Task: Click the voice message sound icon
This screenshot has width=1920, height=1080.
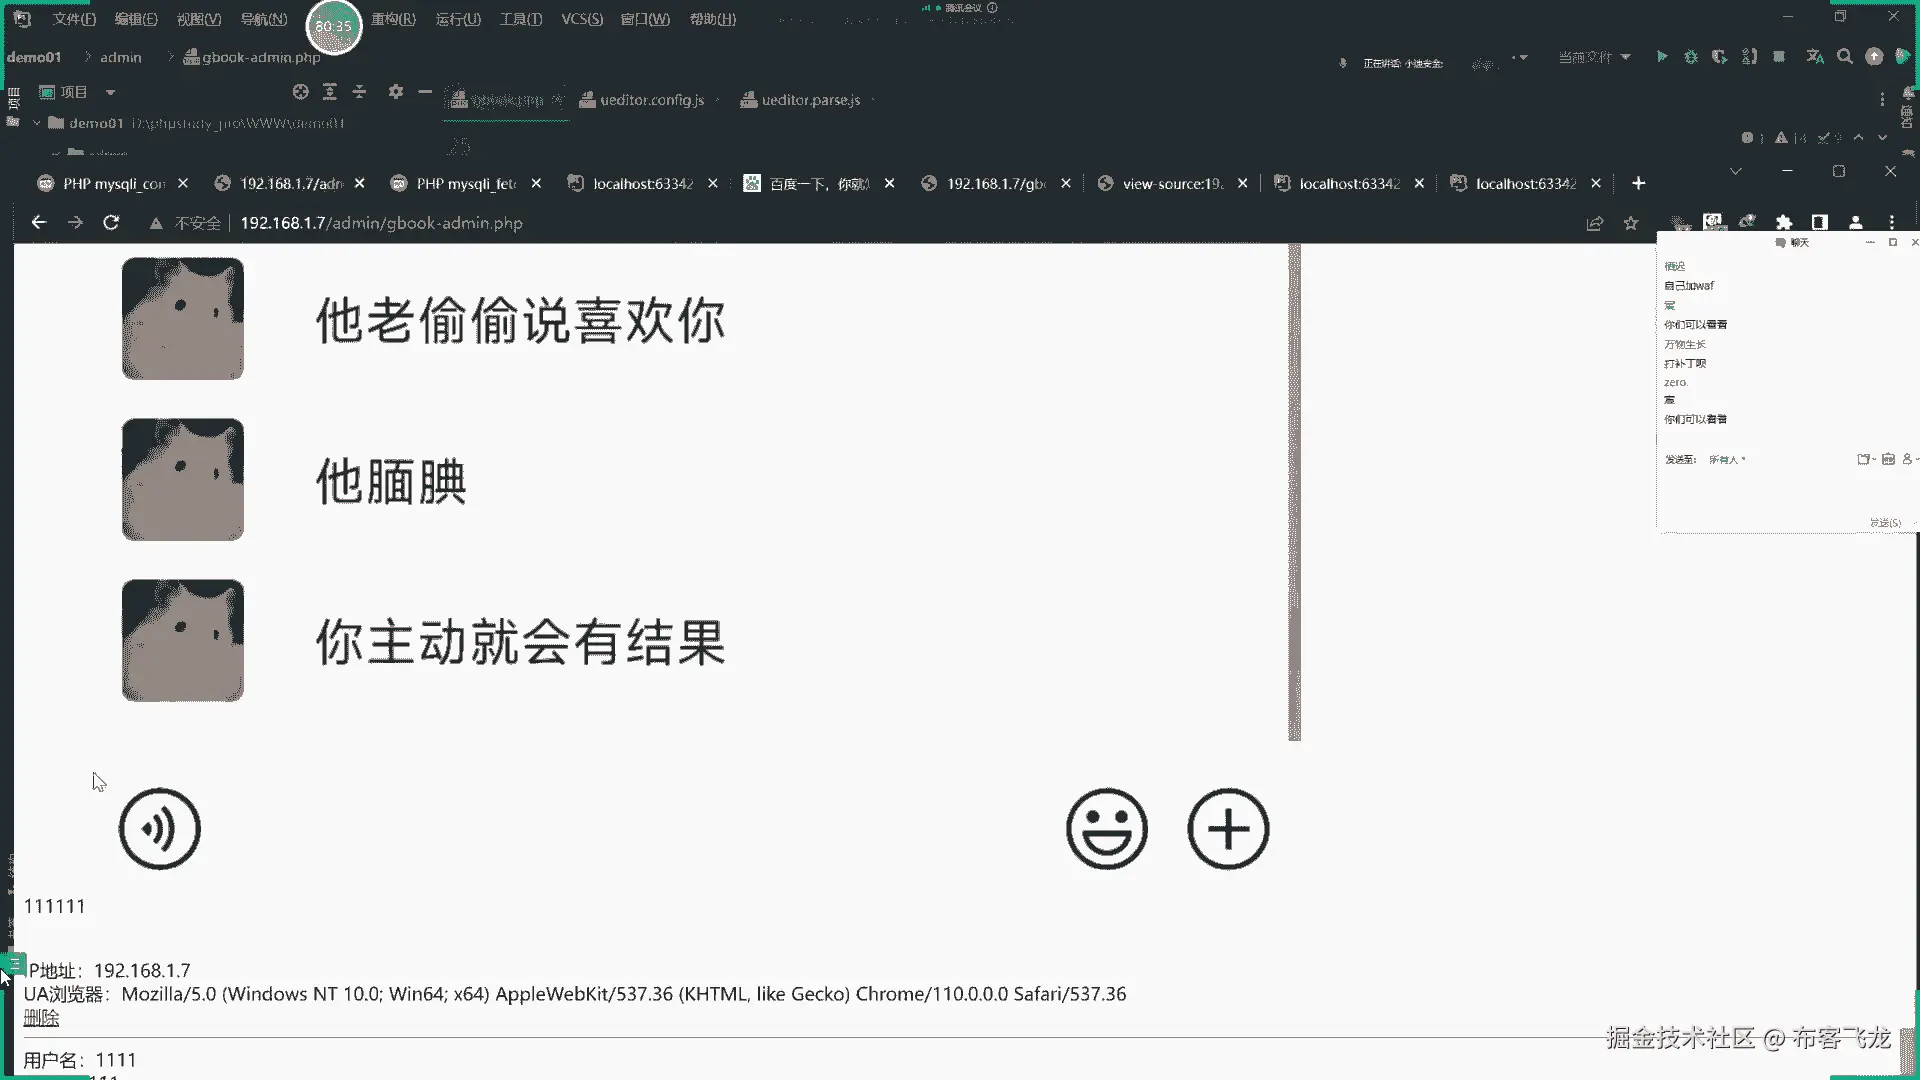Action: tap(160, 829)
